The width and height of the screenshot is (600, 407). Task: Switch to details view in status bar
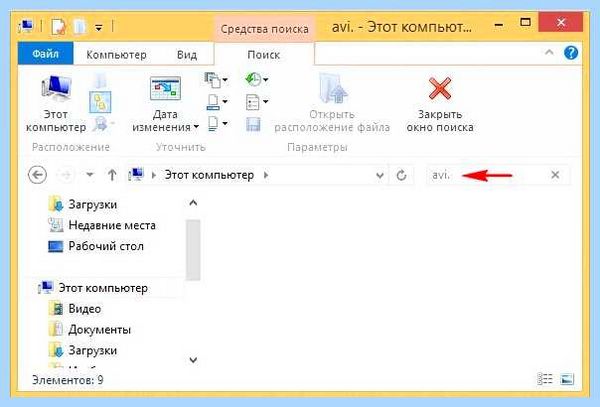(545, 379)
